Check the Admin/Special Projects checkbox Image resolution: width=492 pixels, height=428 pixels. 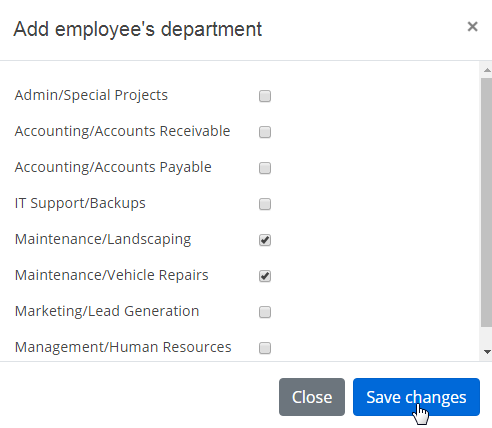click(265, 96)
